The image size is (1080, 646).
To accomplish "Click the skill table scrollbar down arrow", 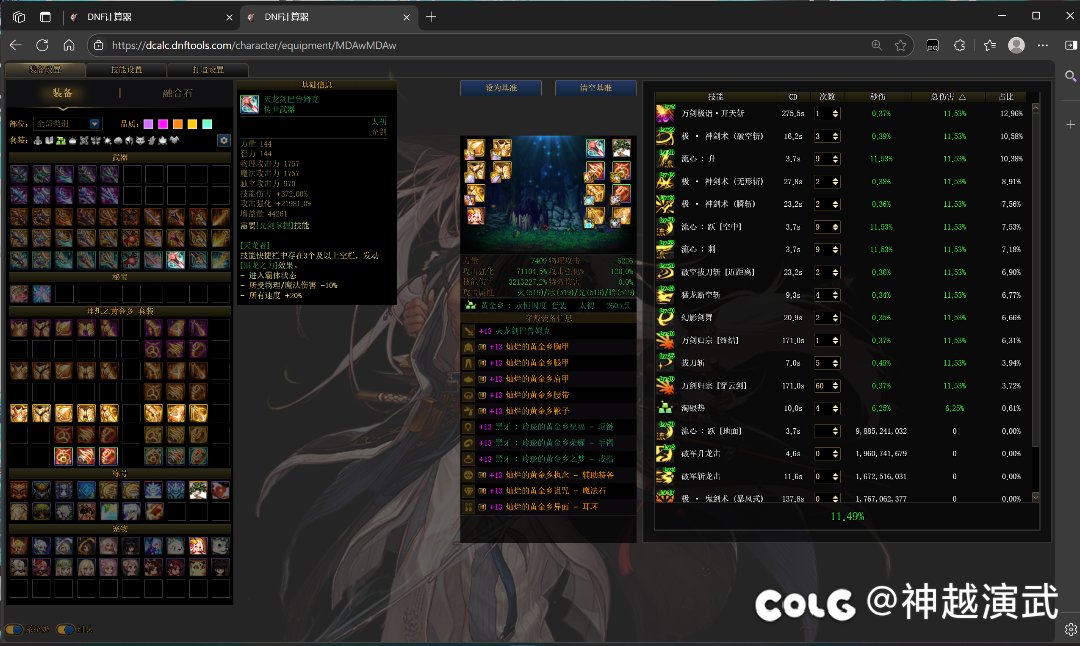I will [1035, 497].
